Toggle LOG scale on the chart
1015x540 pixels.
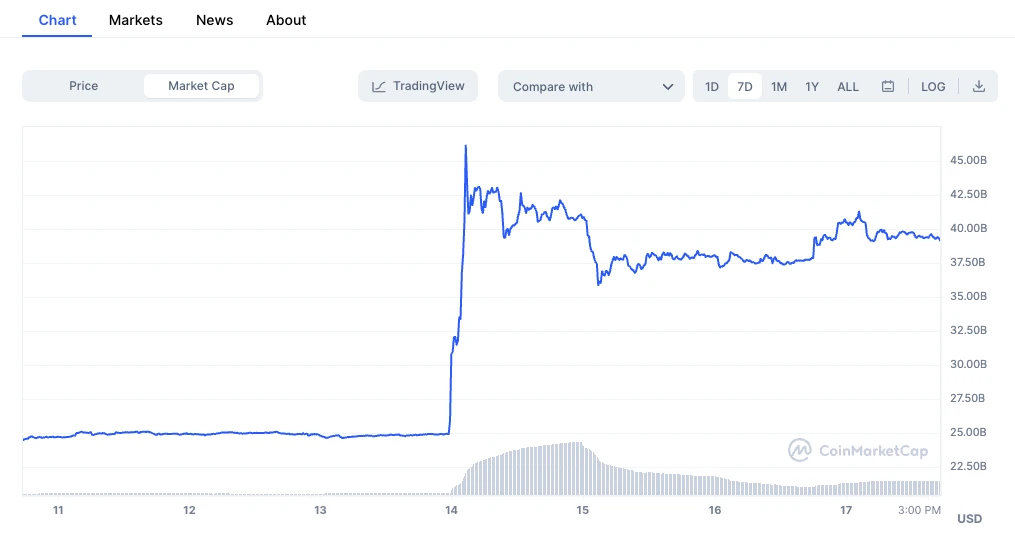(x=933, y=87)
